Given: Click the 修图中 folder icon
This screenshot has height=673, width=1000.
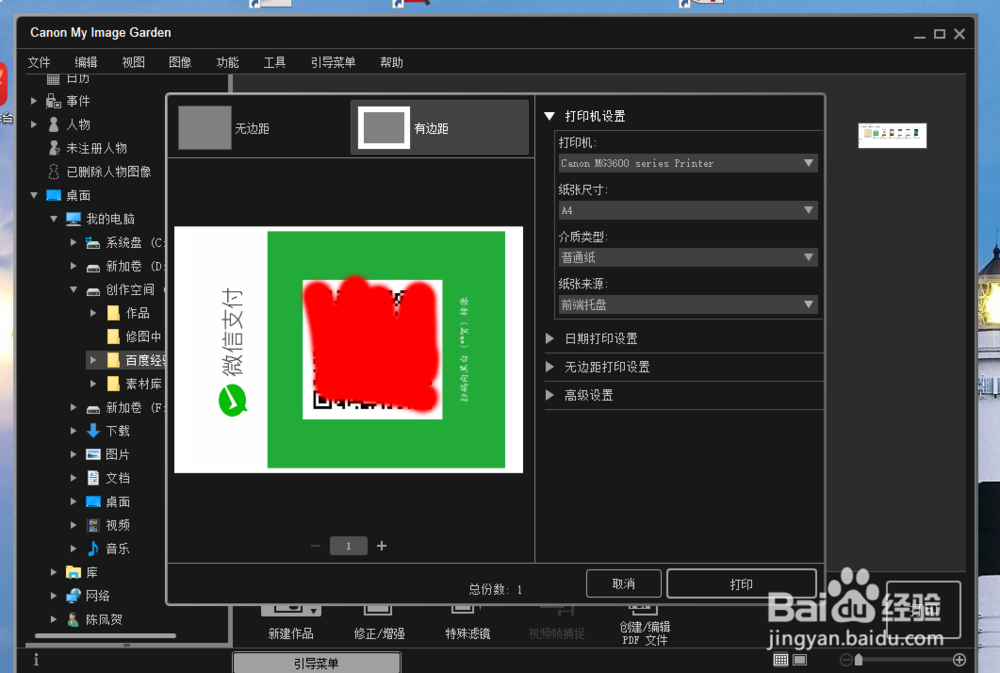Looking at the screenshot, I should (113, 336).
